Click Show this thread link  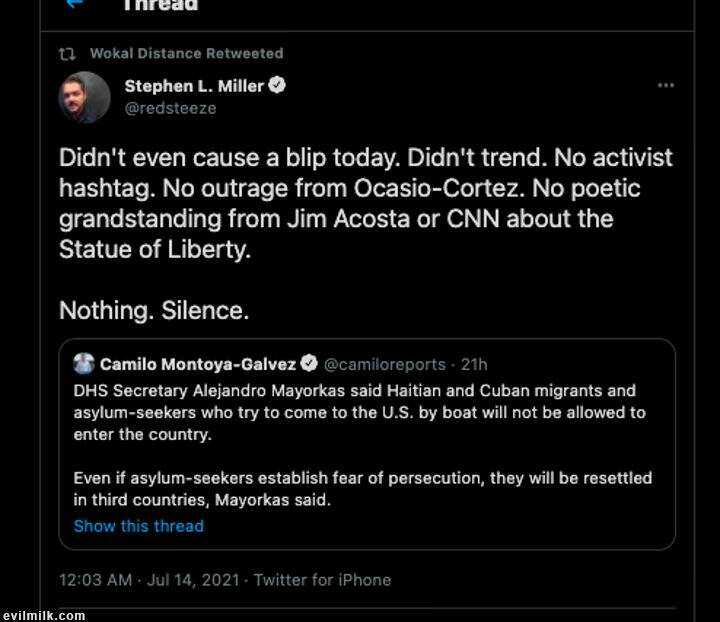click(x=138, y=526)
